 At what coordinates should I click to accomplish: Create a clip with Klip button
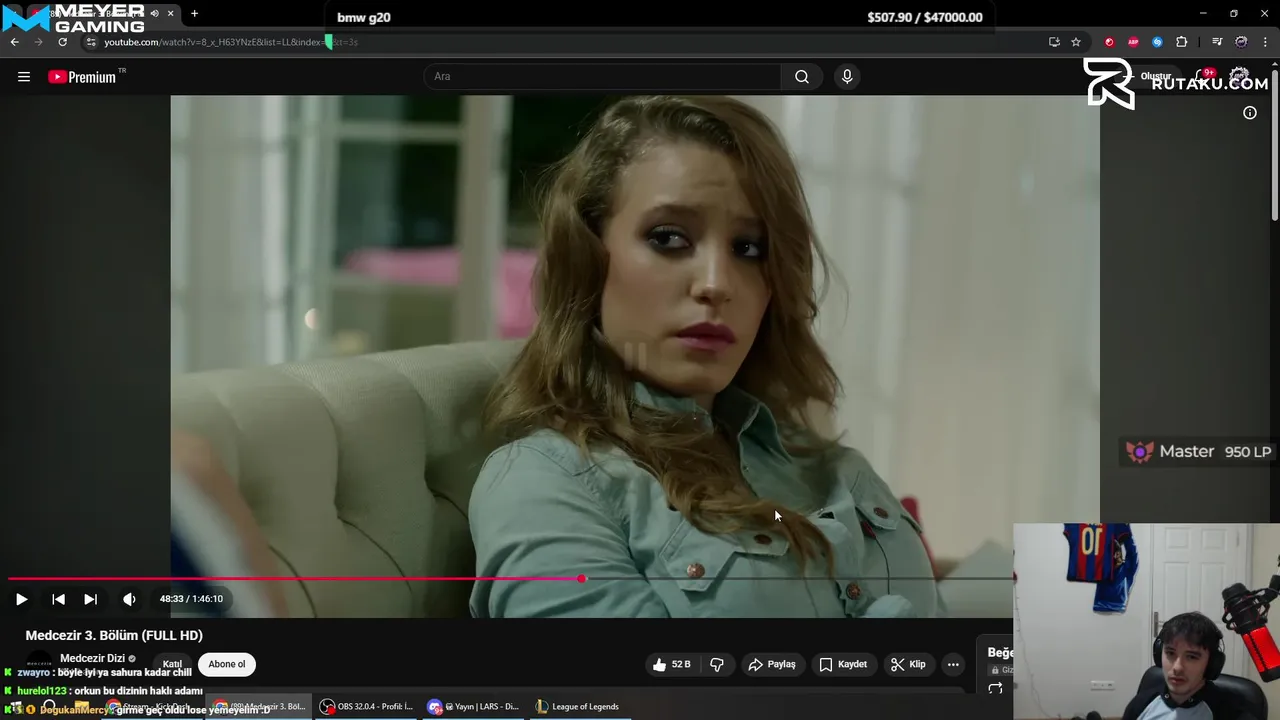point(908,664)
